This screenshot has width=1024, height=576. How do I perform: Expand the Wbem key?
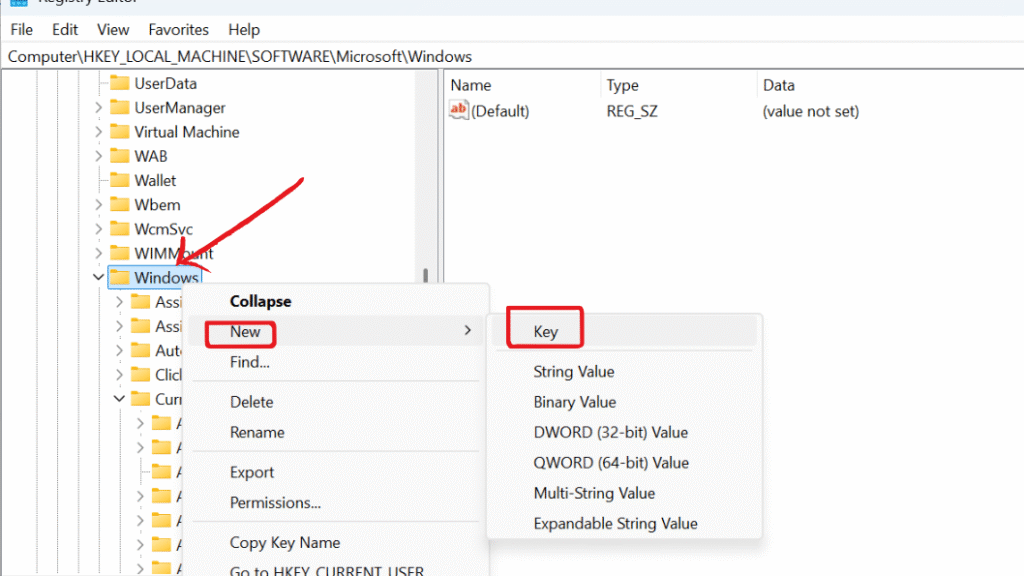pyautogui.click(x=98, y=204)
